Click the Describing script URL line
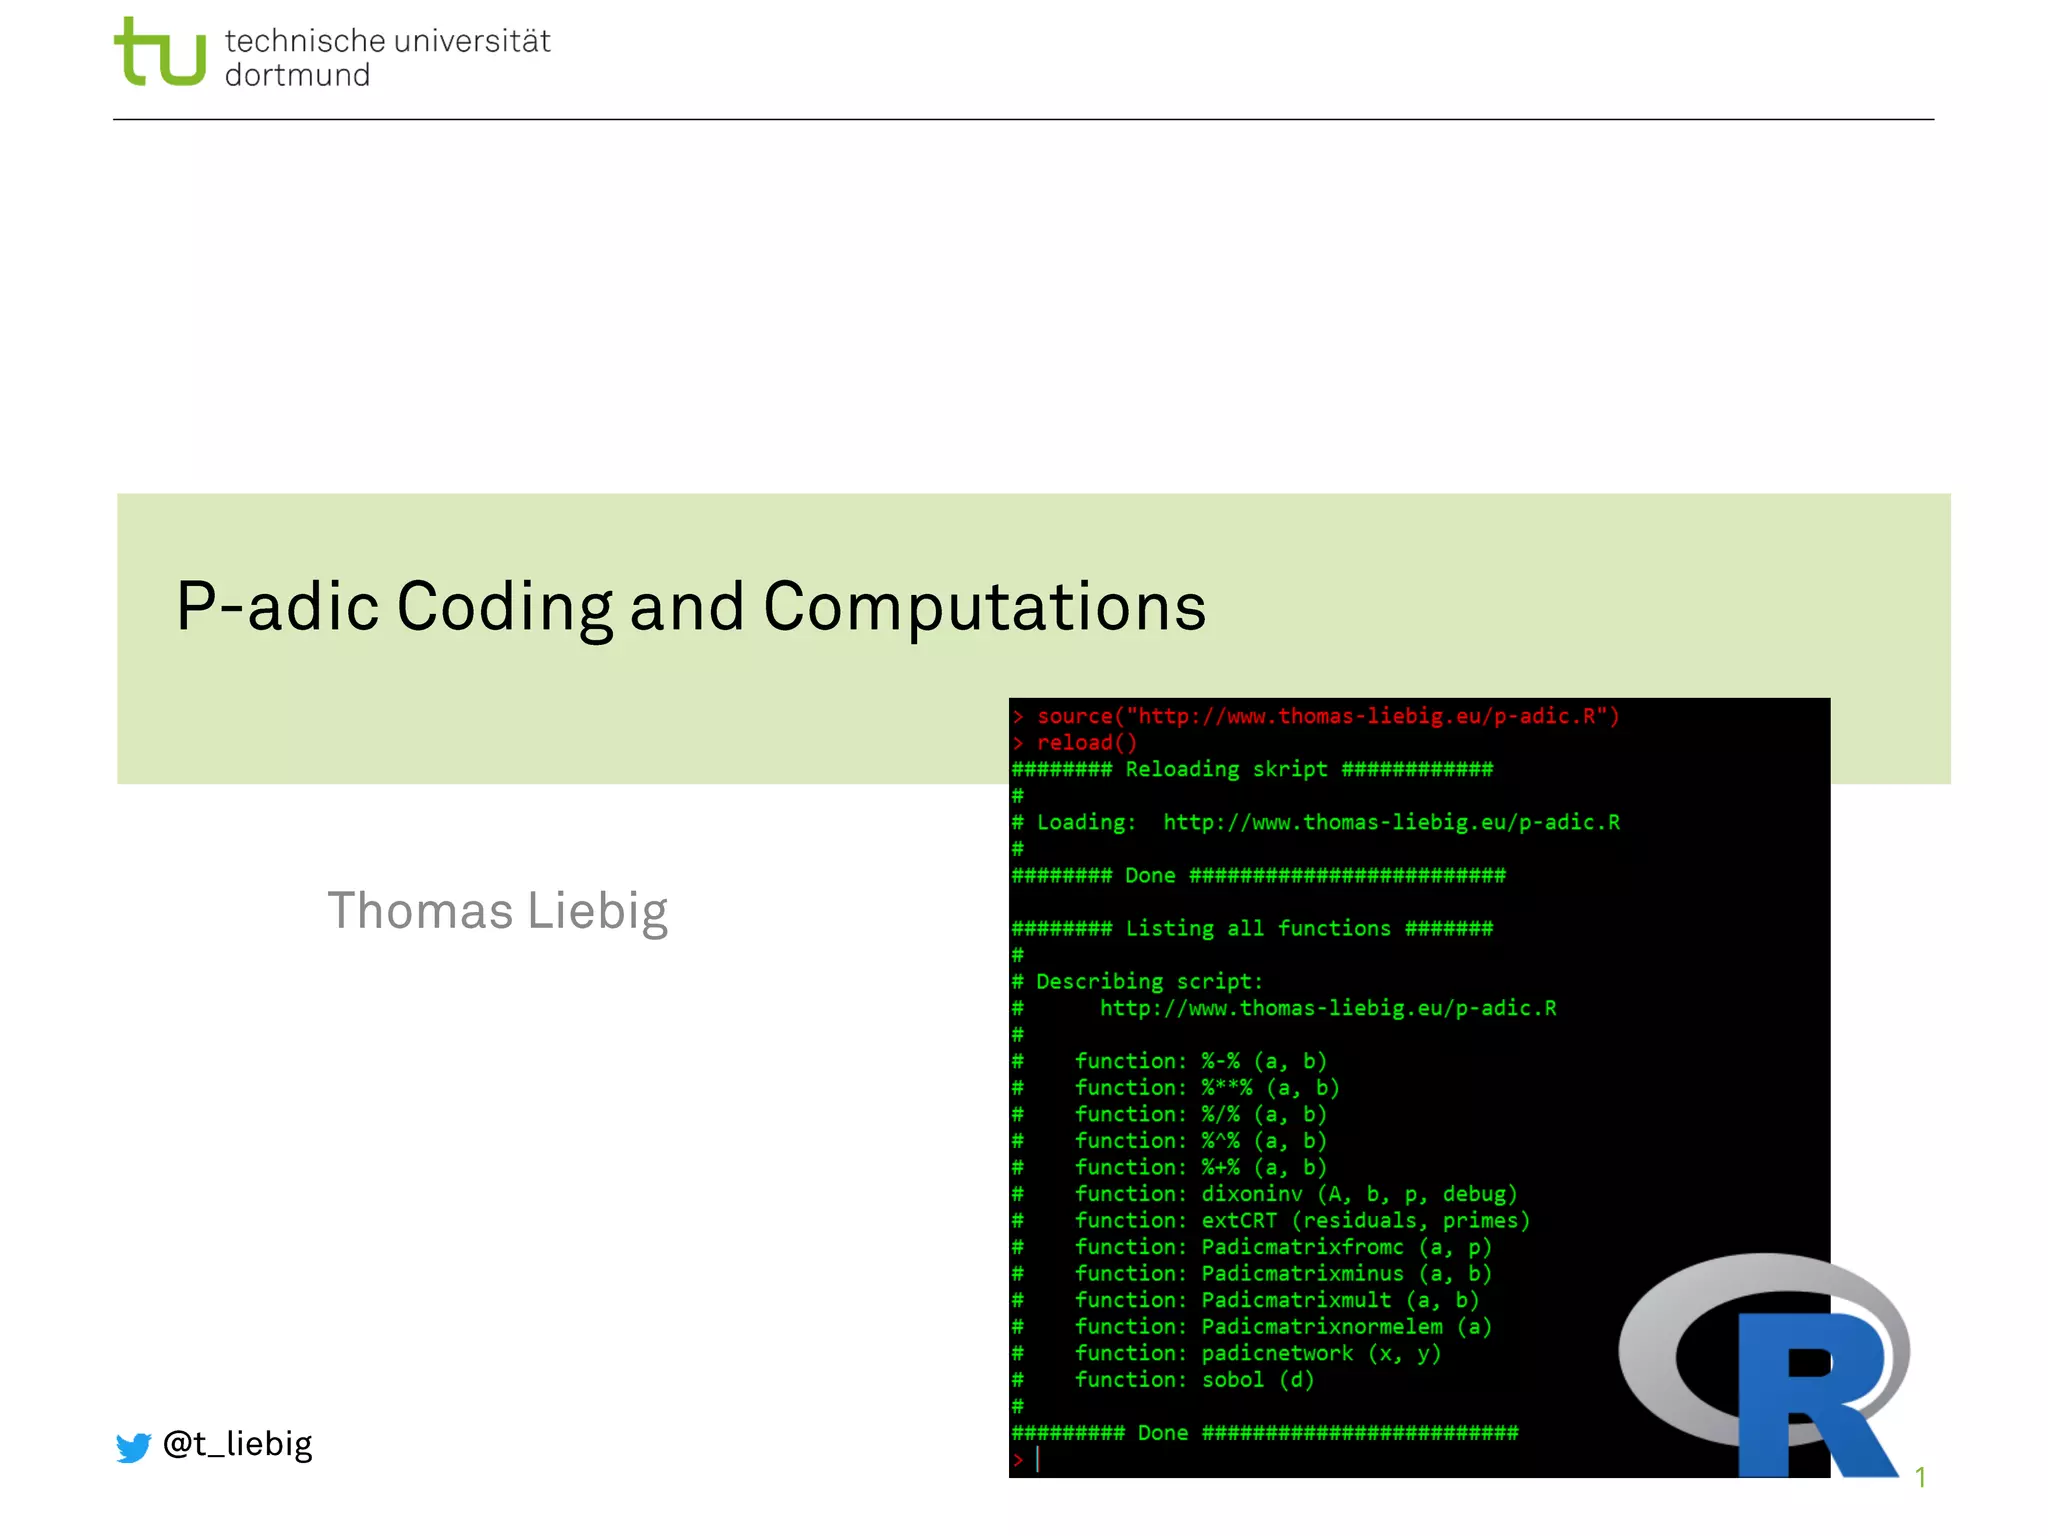 pyautogui.click(x=1327, y=1008)
